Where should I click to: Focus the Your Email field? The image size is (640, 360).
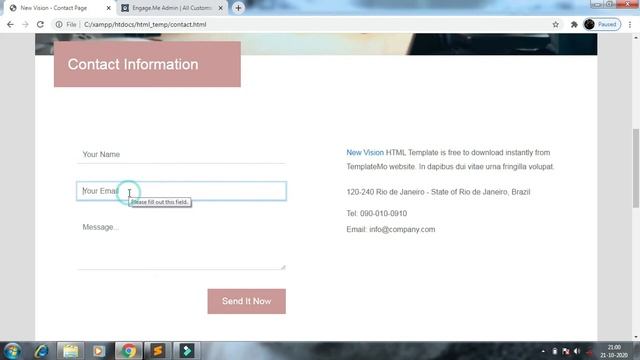pyautogui.click(x=181, y=191)
